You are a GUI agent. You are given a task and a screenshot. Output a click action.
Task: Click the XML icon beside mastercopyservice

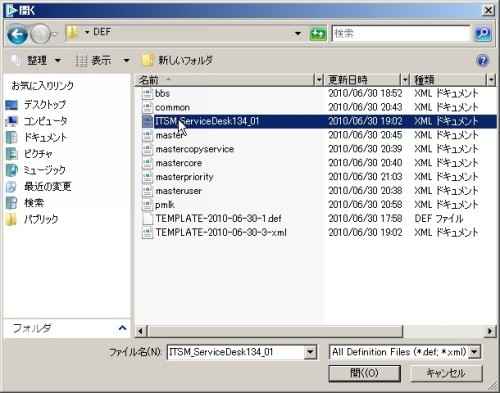147,149
